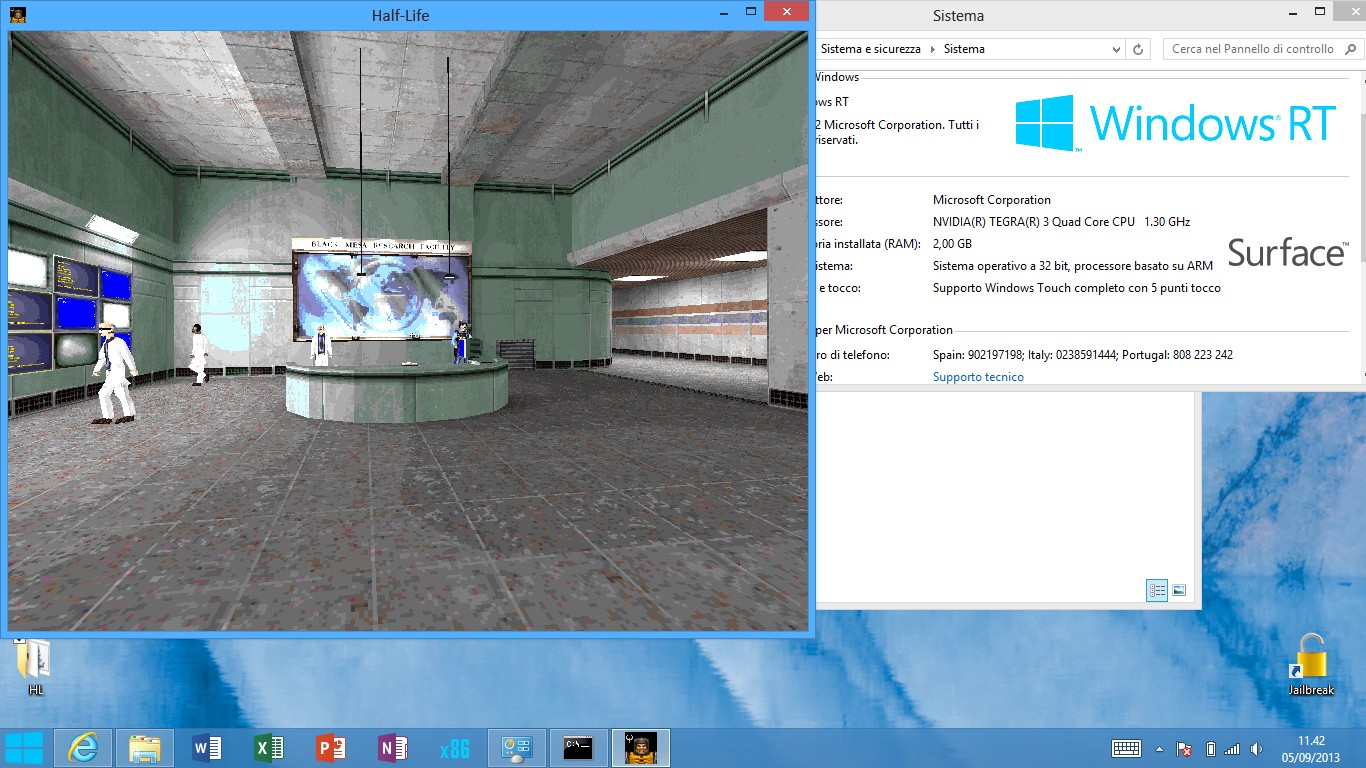Launch Word from the taskbar
This screenshot has height=768, width=1366.
(207, 748)
